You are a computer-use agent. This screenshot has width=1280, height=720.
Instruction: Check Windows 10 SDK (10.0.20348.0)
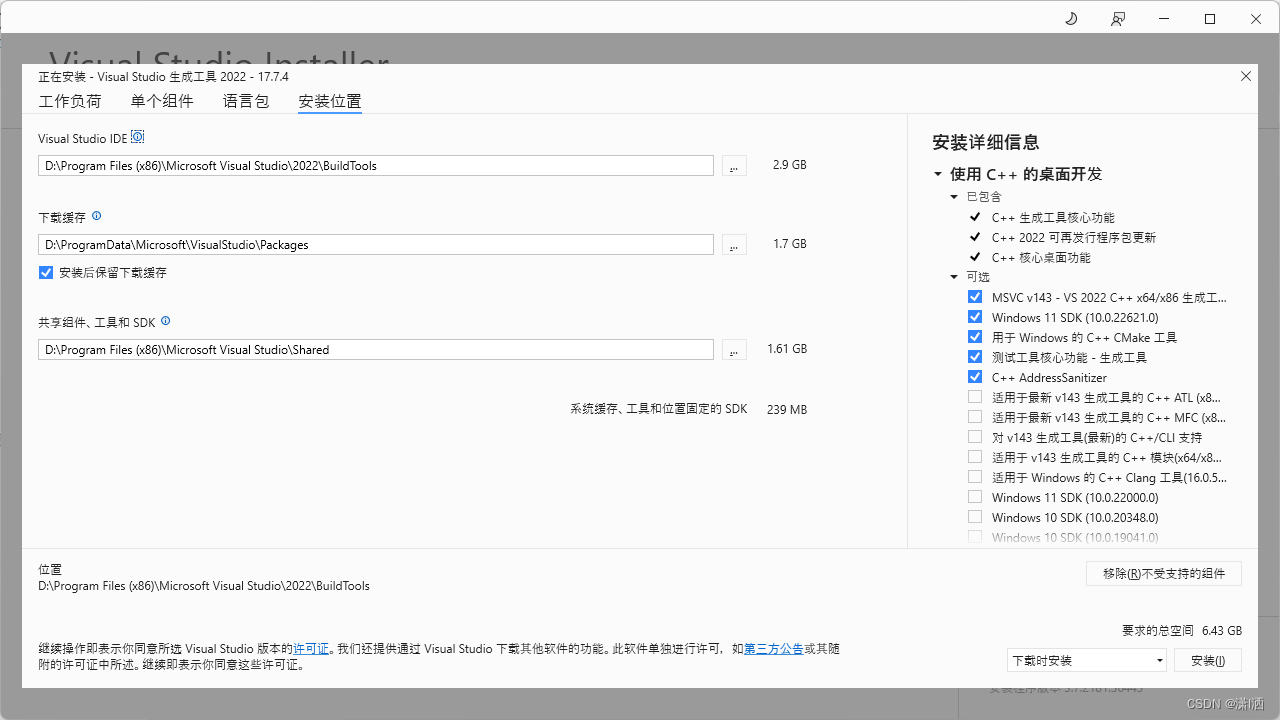(975, 517)
